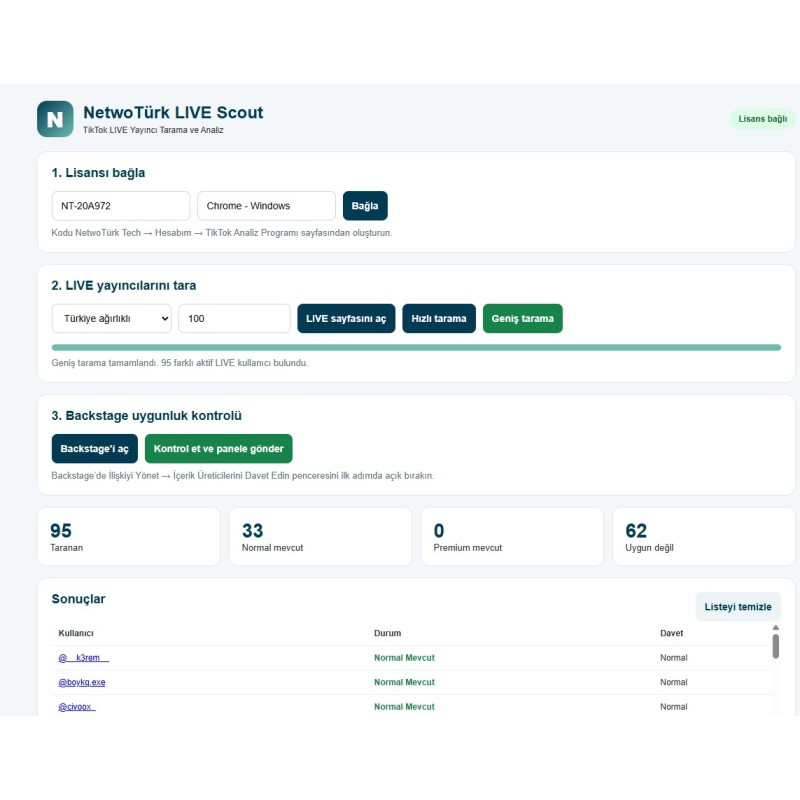Open the @boykq.exe user link
The width and height of the screenshot is (800, 800).
tap(82, 682)
